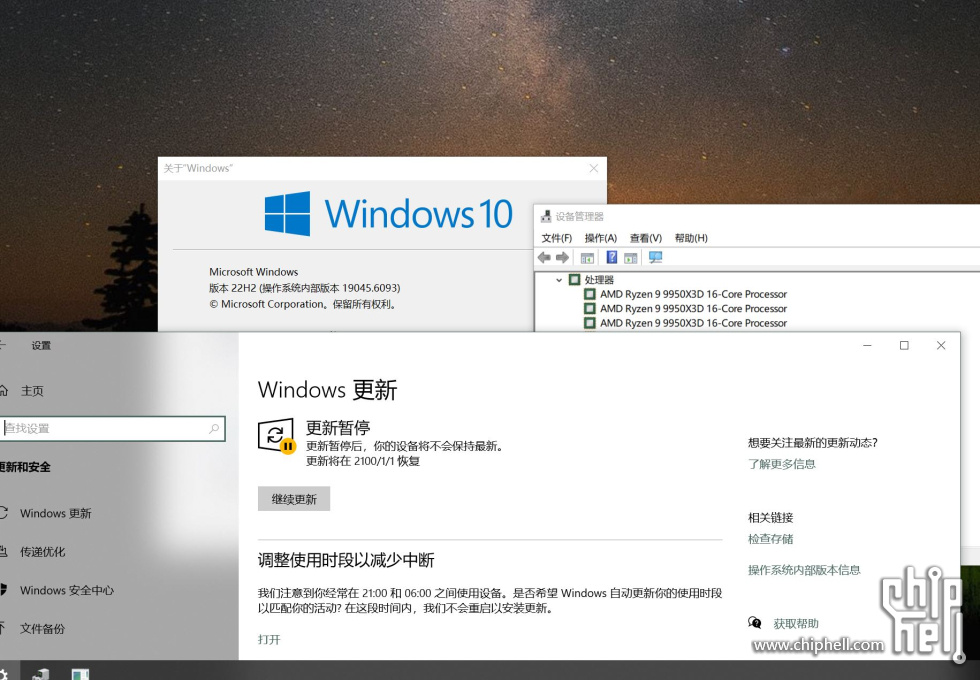Go to 主页 in Settings sidebar
The image size is (980, 680).
coord(32,391)
